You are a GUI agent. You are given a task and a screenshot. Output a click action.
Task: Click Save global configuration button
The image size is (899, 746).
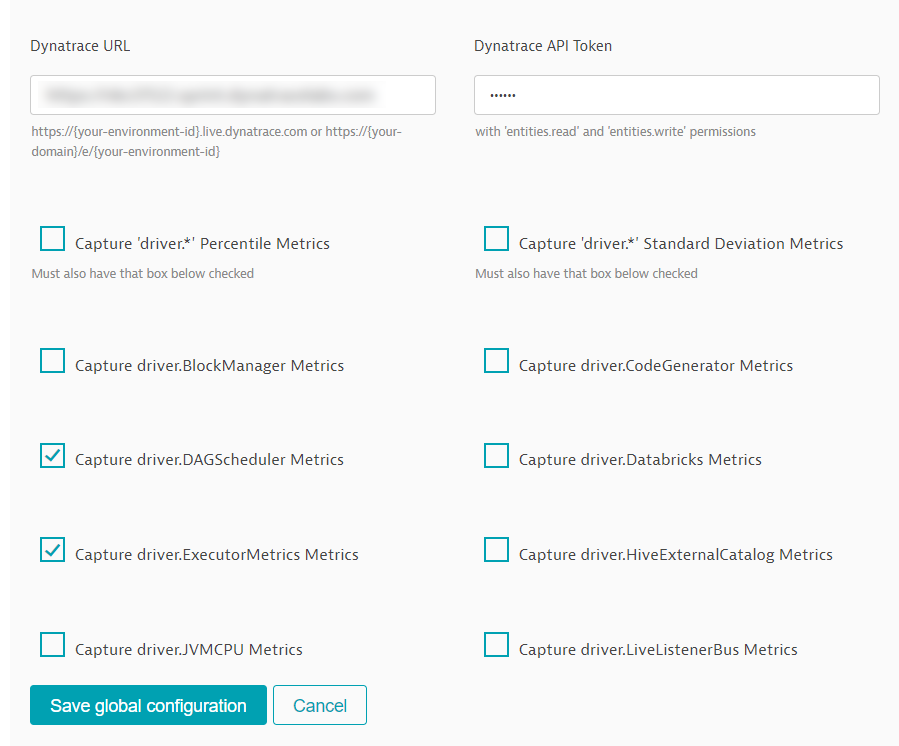click(148, 705)
